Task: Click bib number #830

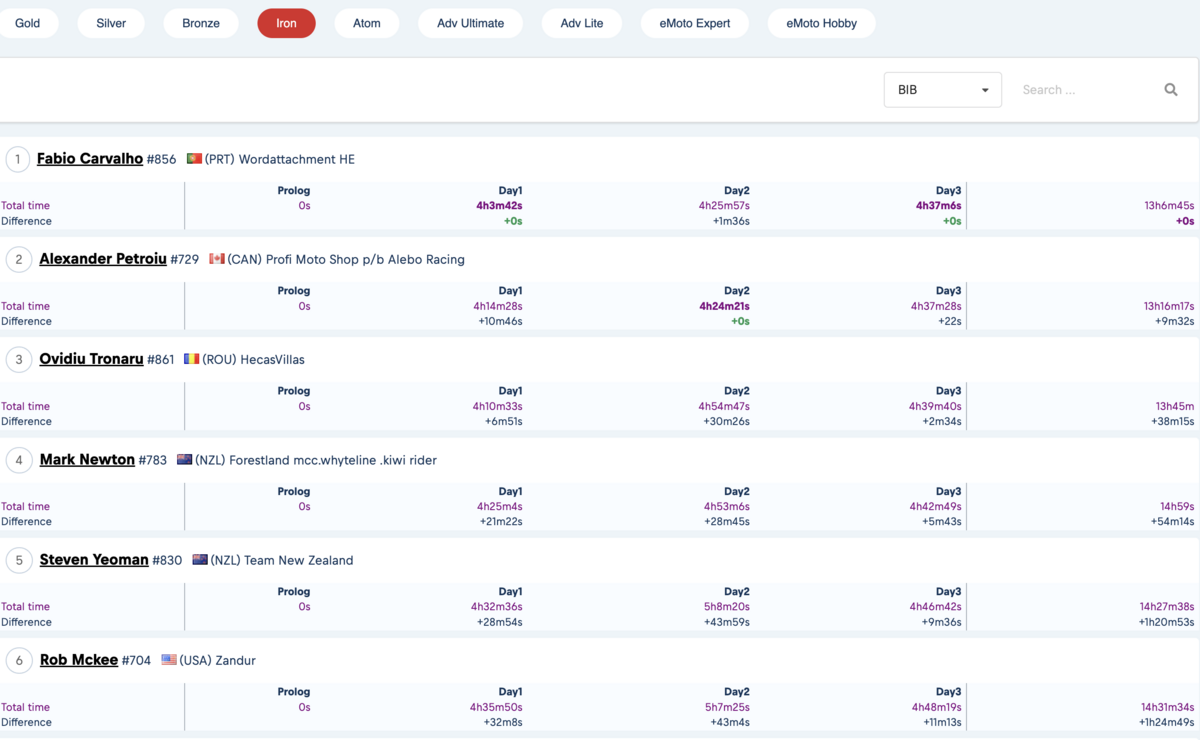Action: [167, 561]
